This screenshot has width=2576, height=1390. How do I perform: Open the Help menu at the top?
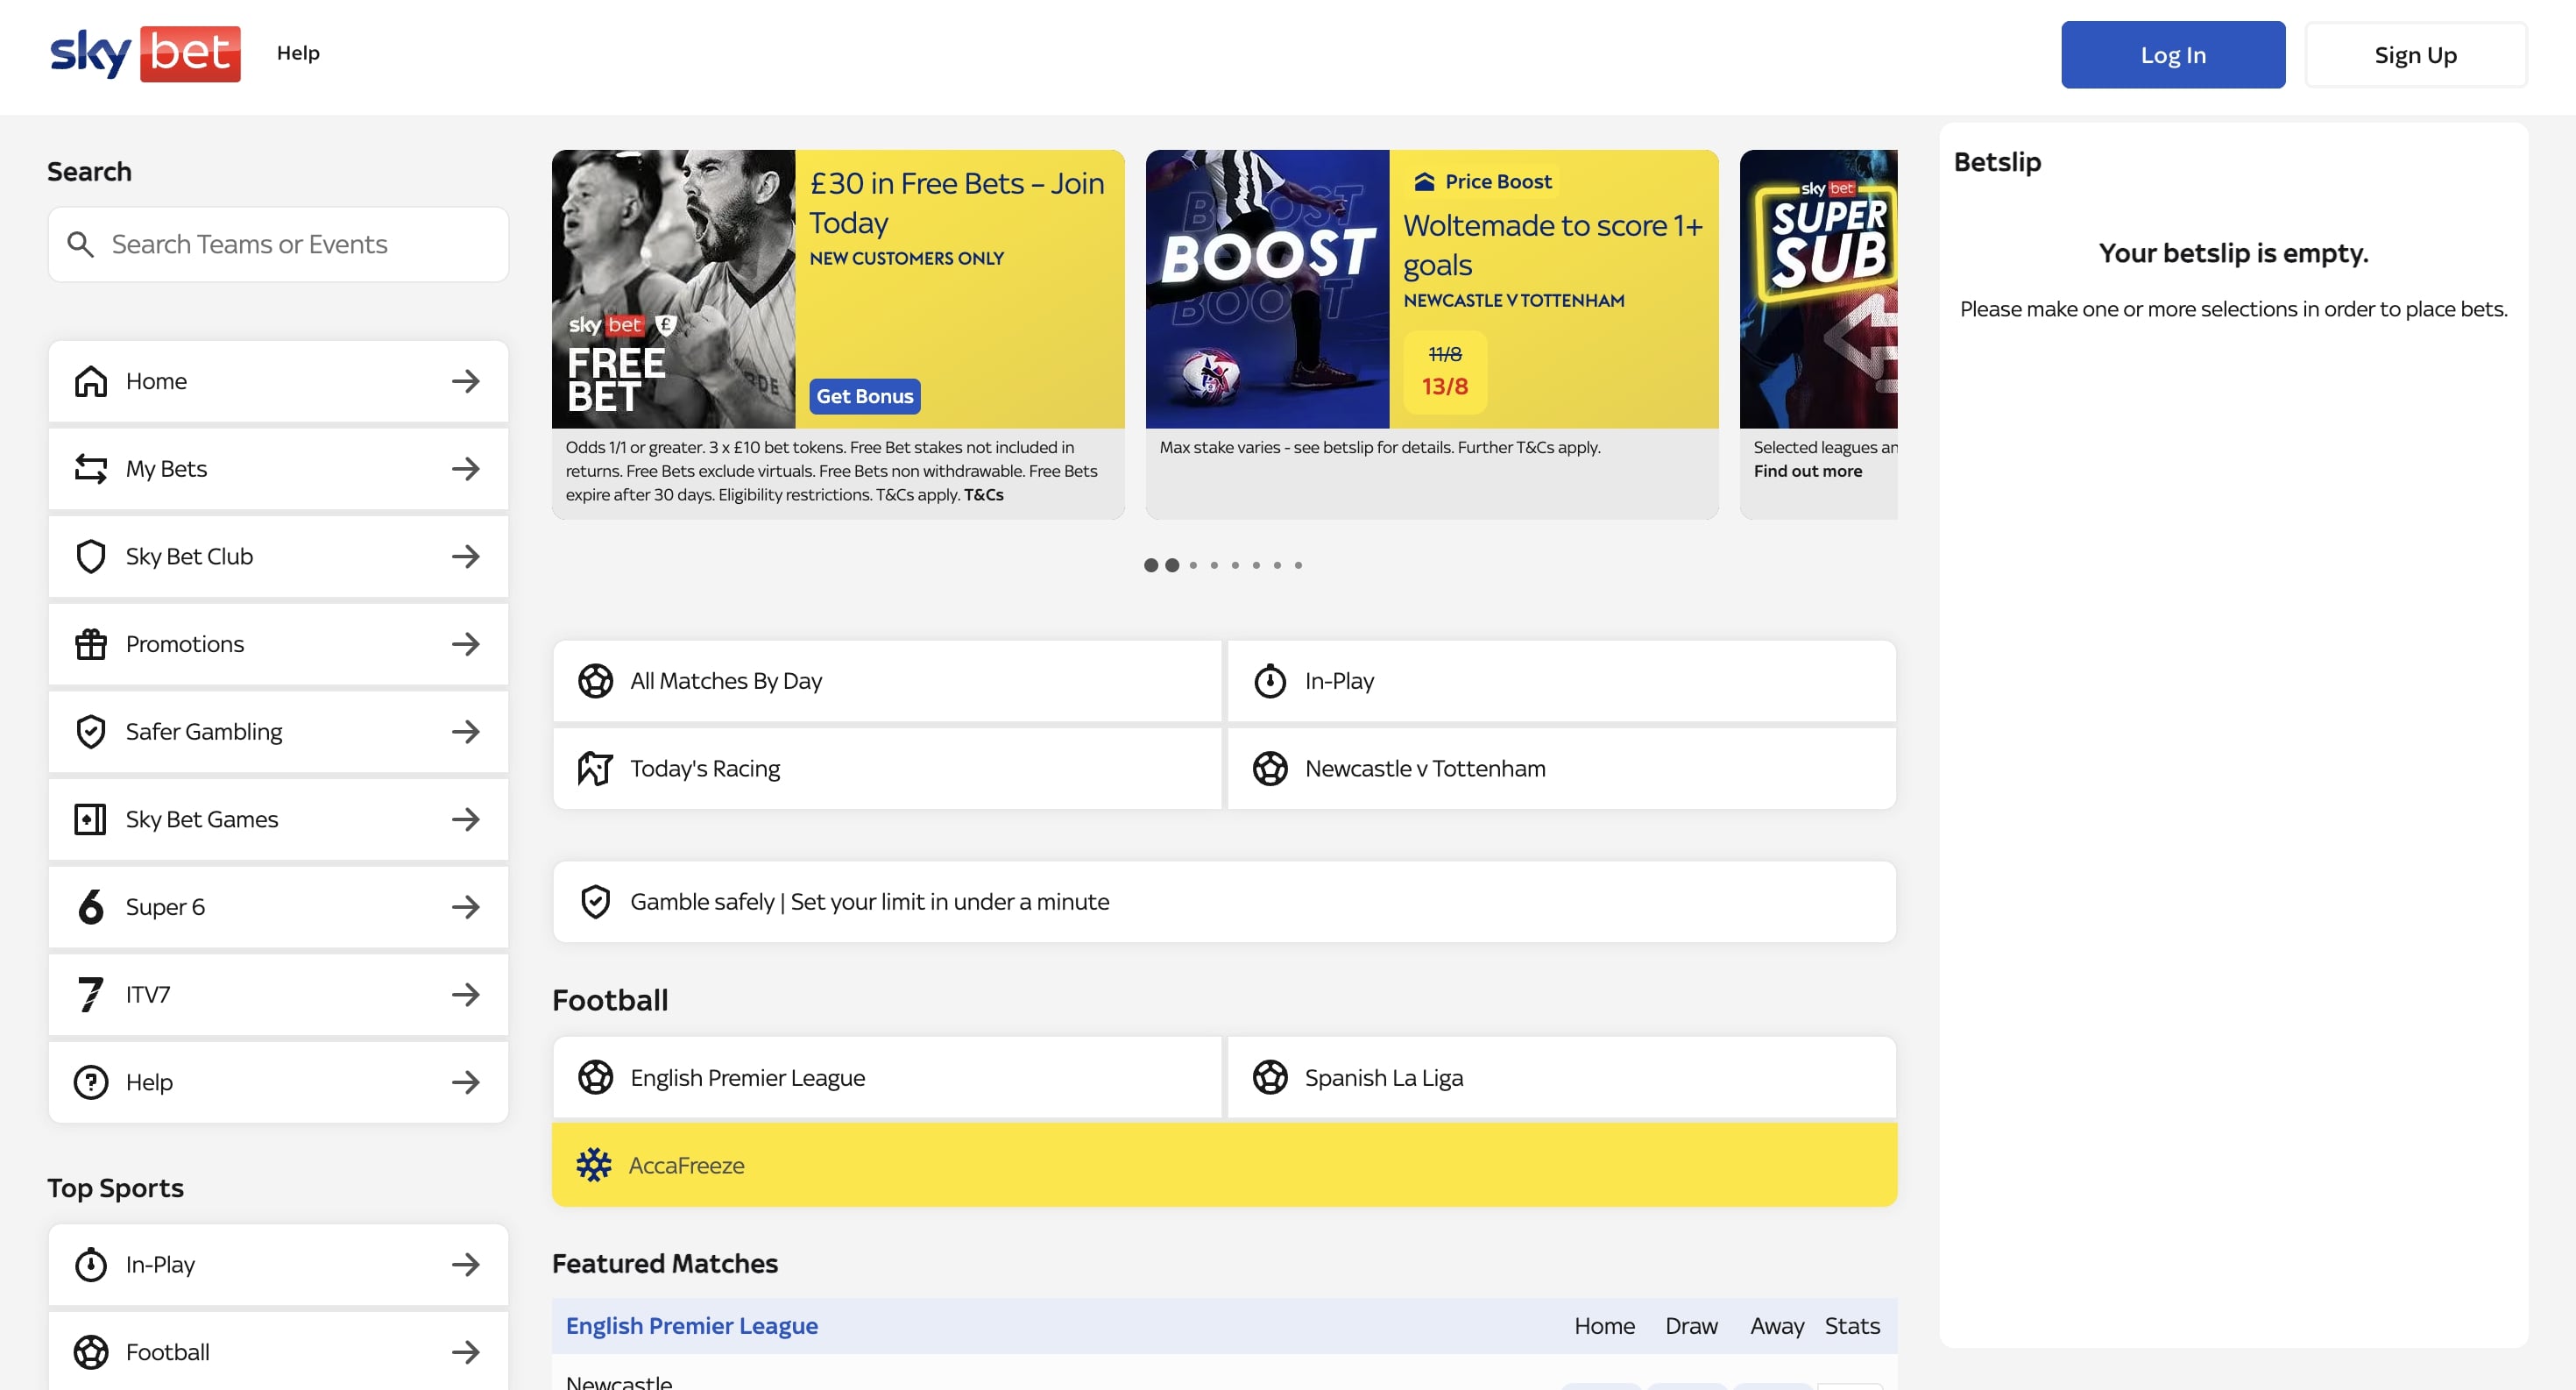[x=298, y=53]
